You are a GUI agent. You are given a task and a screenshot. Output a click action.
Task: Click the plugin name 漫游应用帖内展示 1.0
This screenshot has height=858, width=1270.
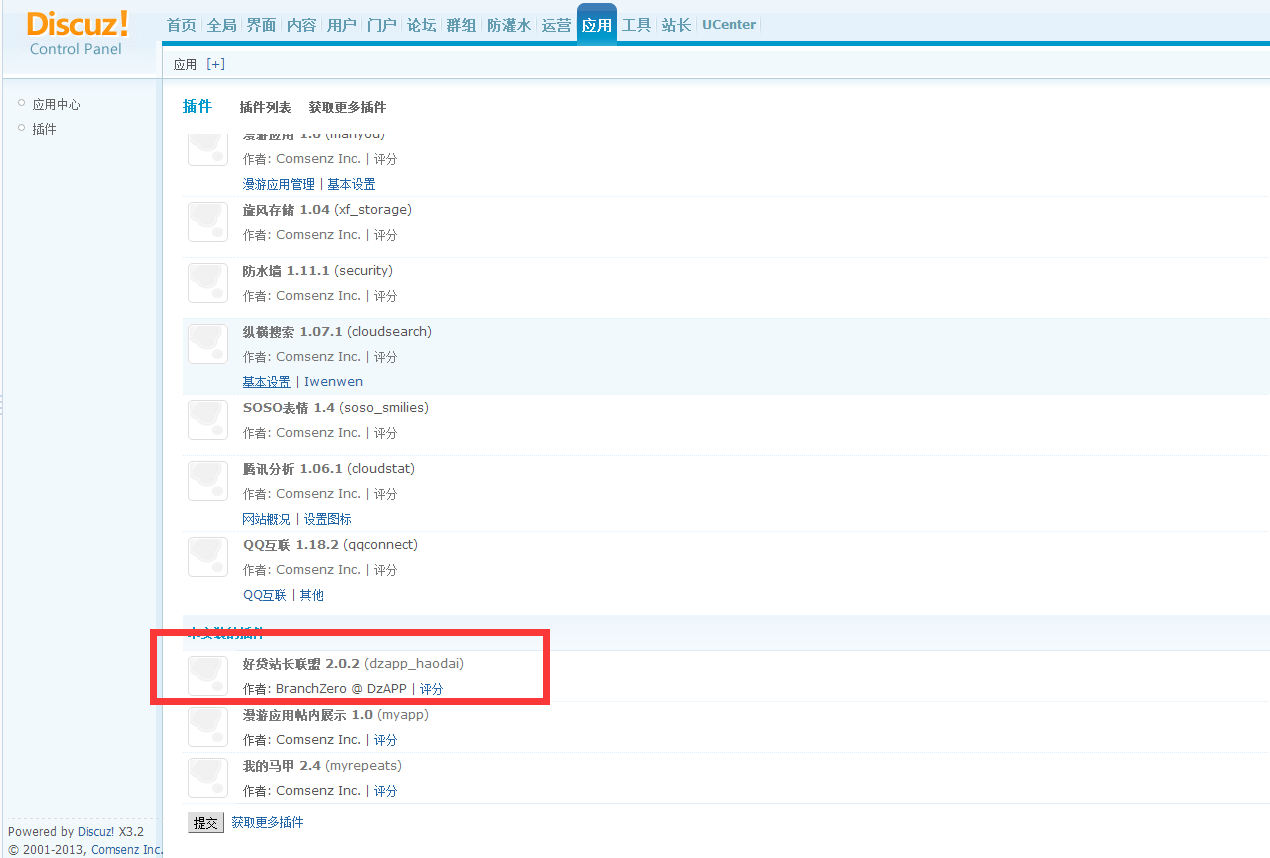click(x=308, y=714)
